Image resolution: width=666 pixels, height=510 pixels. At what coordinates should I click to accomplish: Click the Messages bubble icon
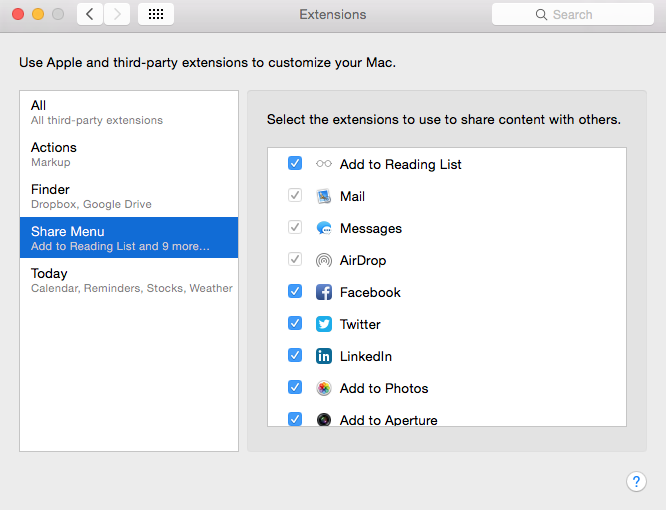coord(324,228)
